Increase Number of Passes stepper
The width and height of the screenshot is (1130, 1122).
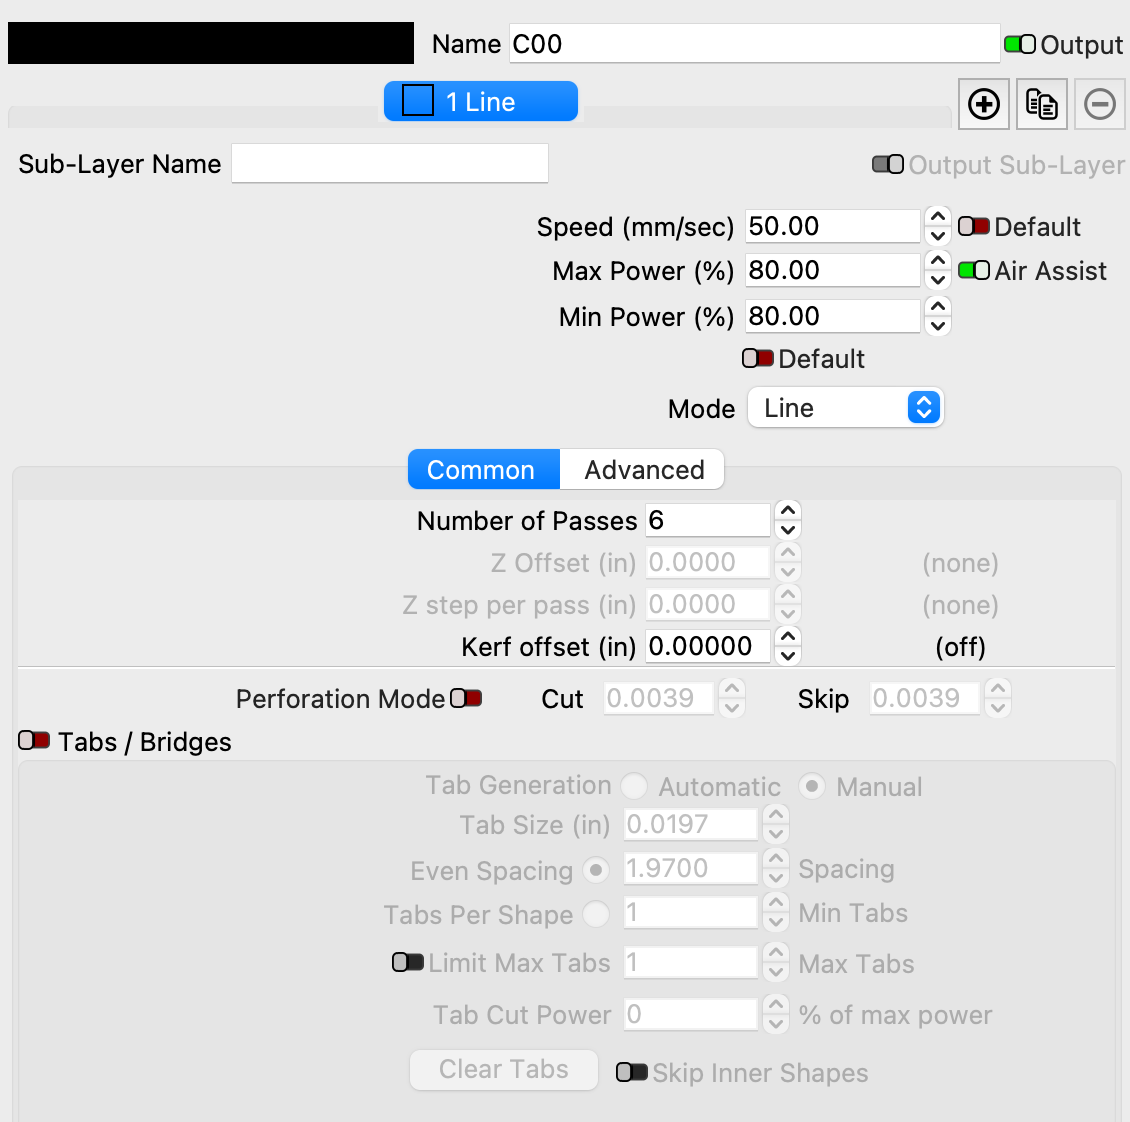pos(788,511)
